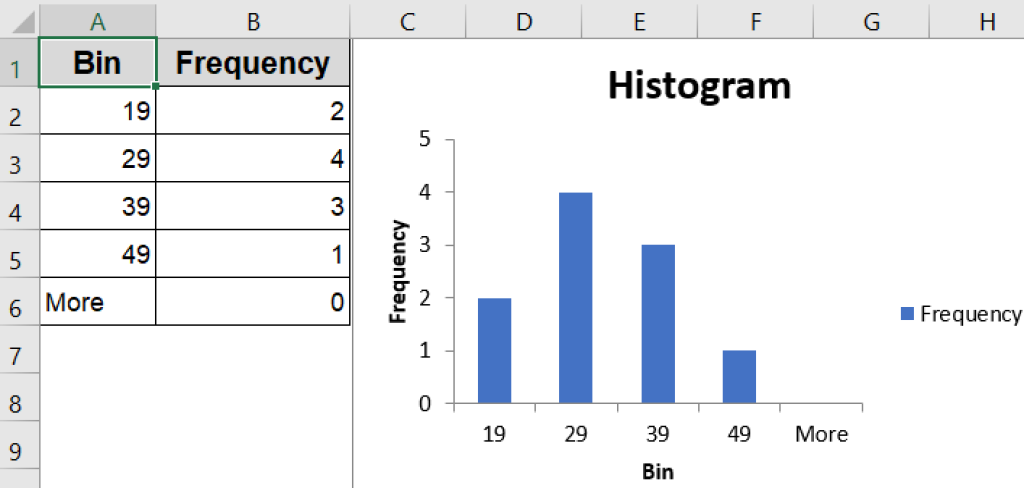Select column C header
This screenshot has height=488, width=1024.
408,22
